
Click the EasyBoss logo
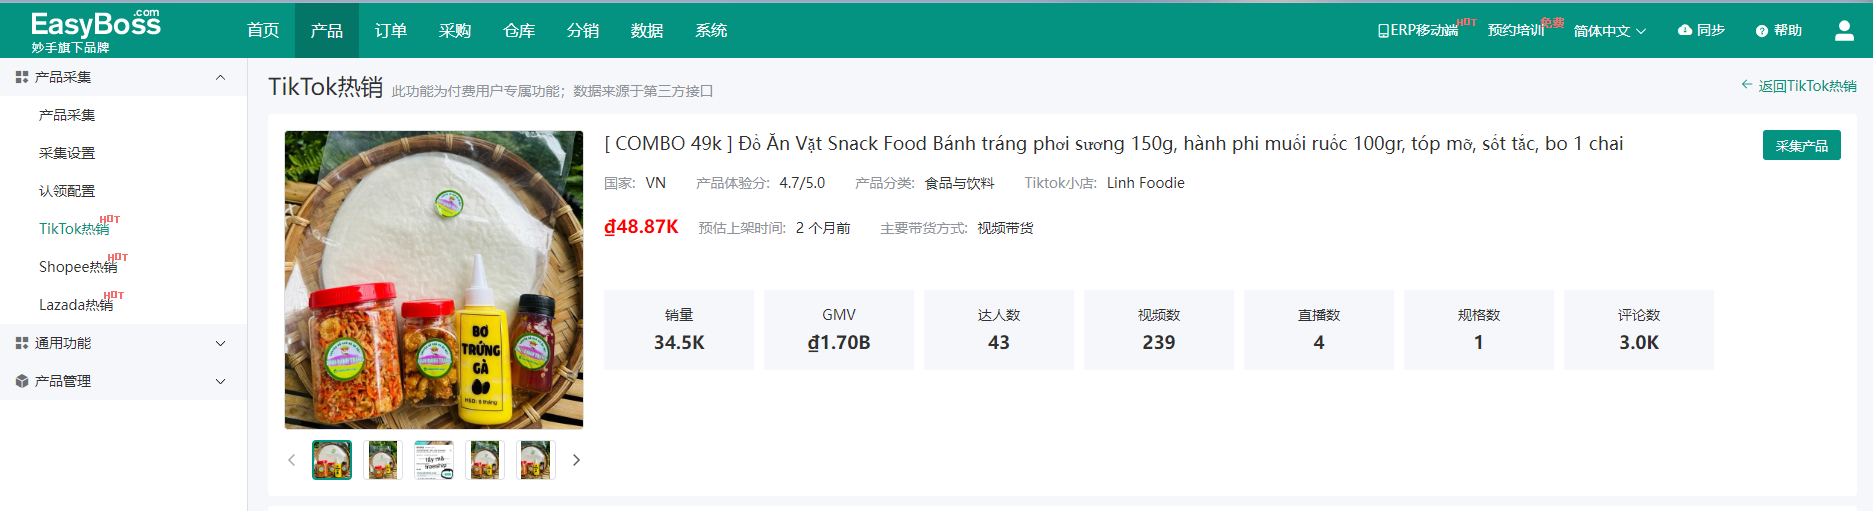coord(95,31)
